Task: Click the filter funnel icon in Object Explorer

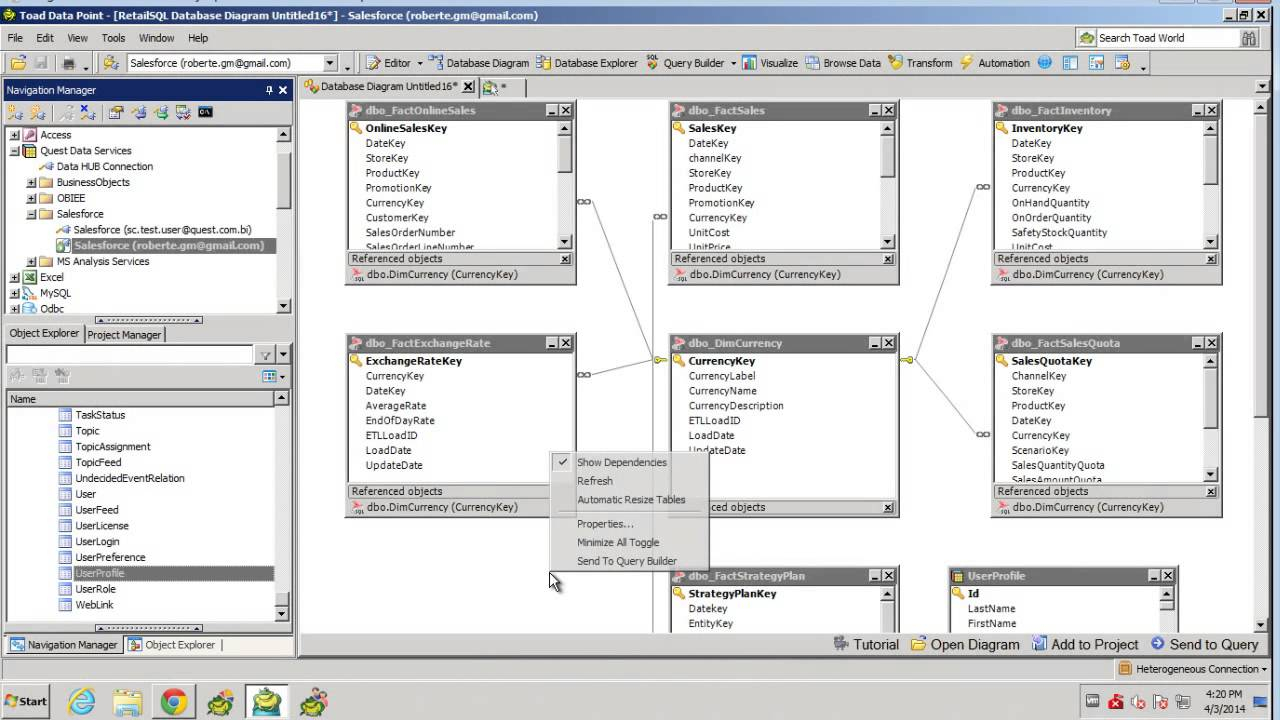Action: point(265,355)
